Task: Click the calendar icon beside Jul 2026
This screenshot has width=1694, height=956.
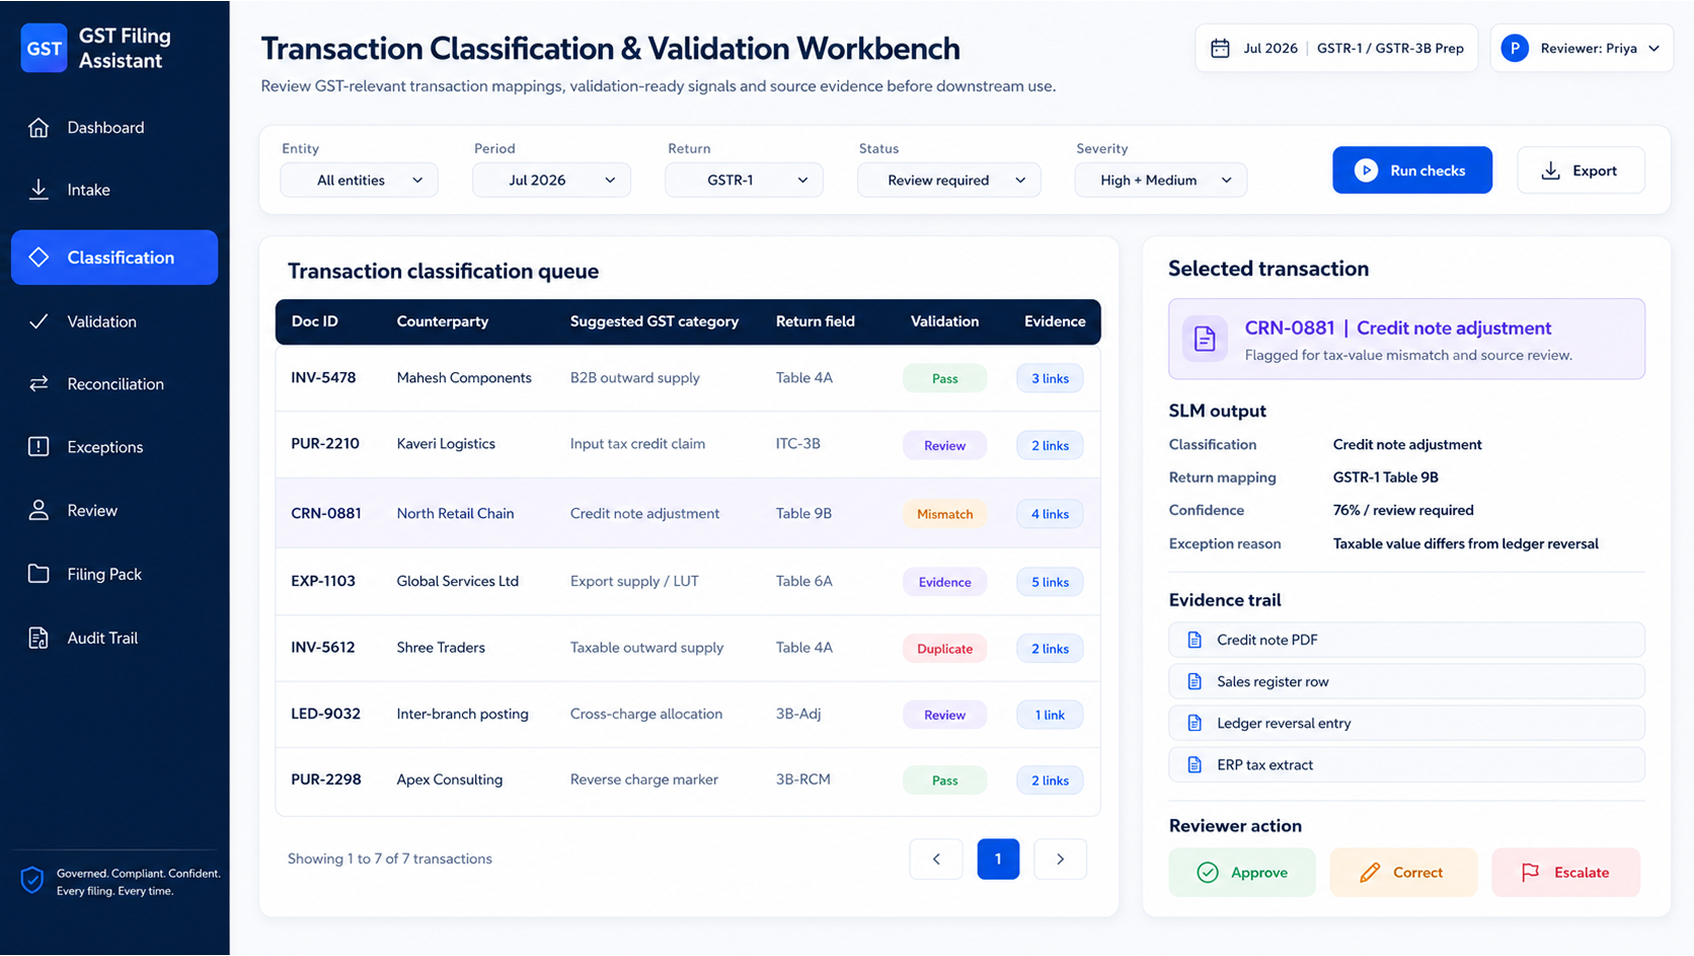Action: 1220,48
